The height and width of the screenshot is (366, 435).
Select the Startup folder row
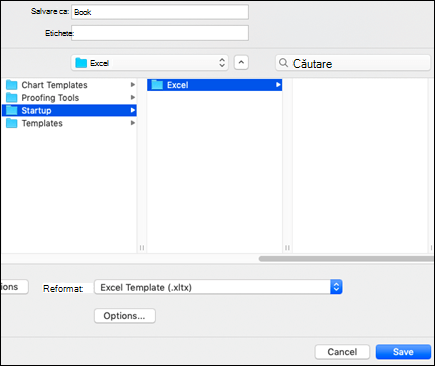coord(69,110)
